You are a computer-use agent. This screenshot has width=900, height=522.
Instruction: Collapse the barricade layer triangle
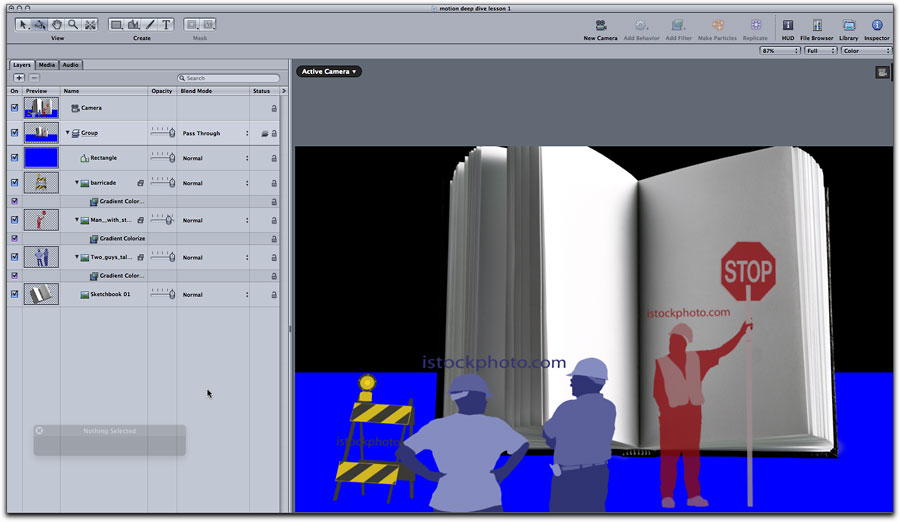pos(76,183)
